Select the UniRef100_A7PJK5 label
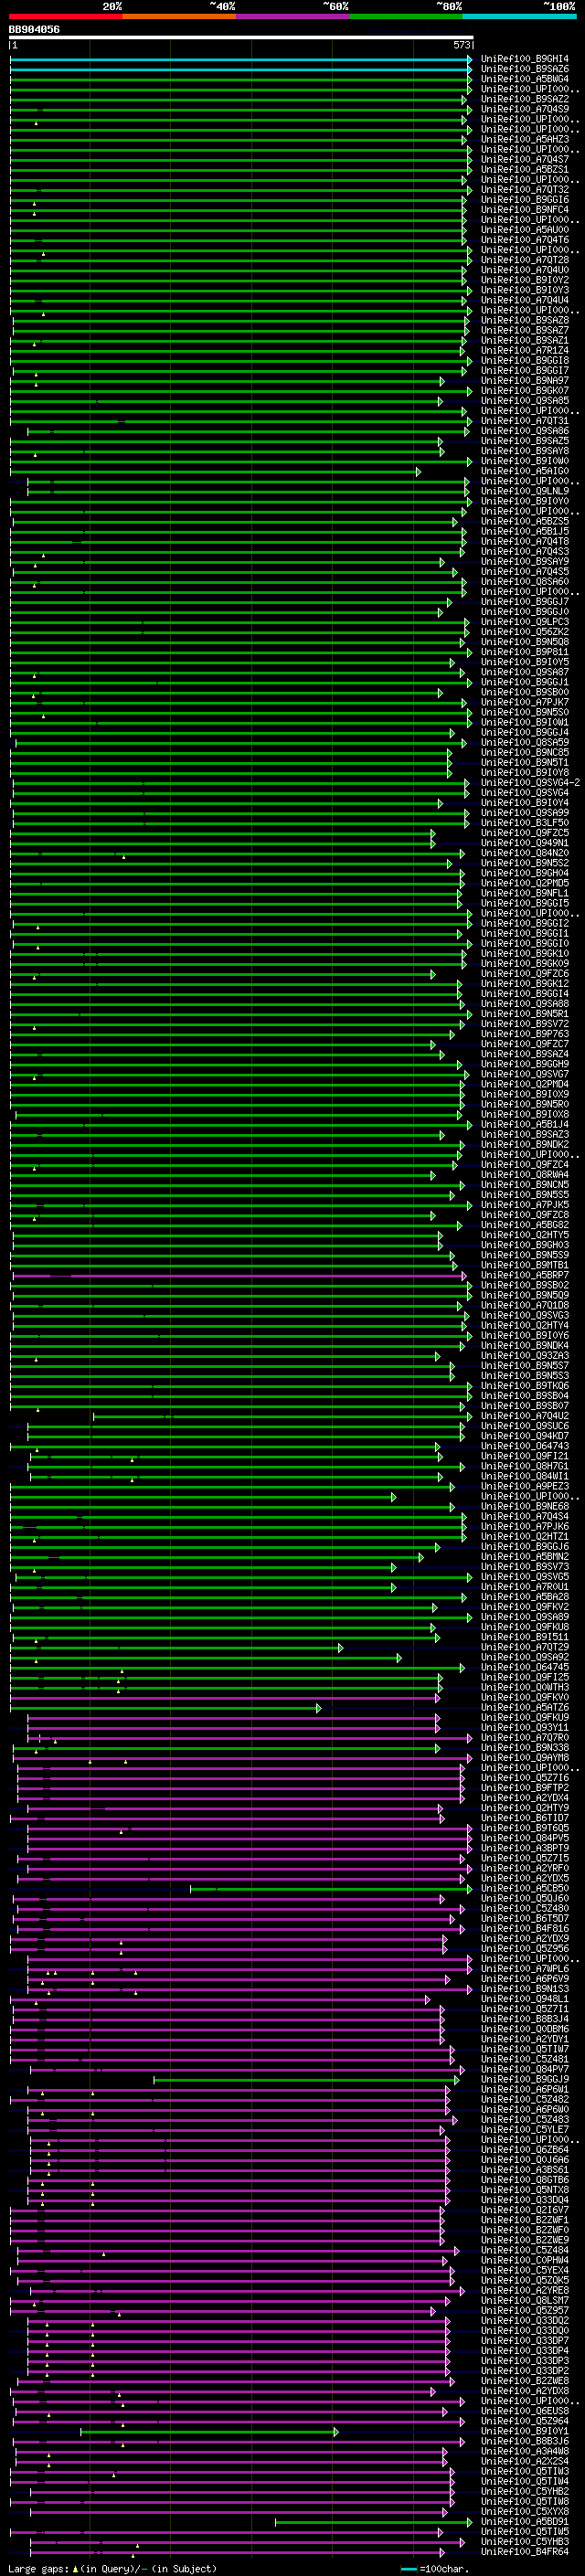The height and width of the screenshot is (2576, 585). coord(525,1204)
